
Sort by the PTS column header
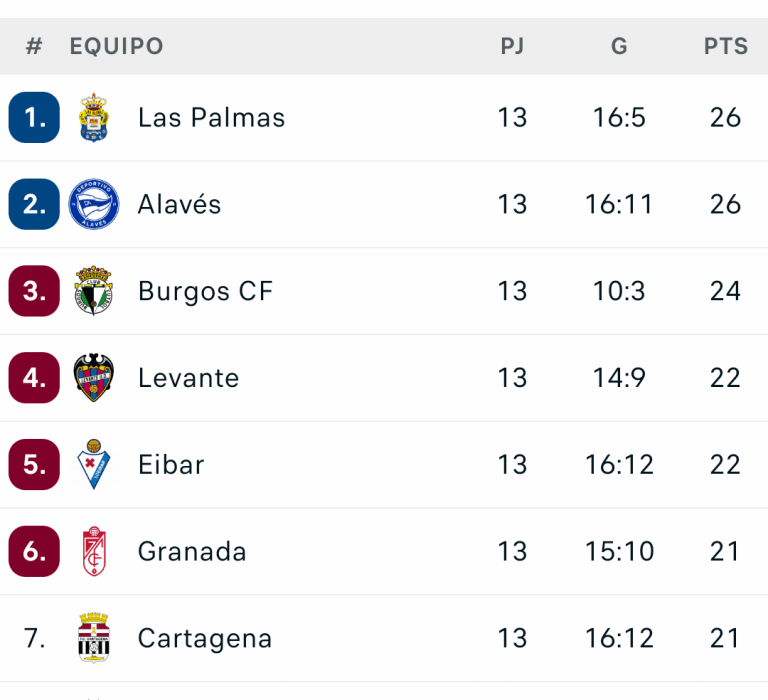(x=725, y=46)
